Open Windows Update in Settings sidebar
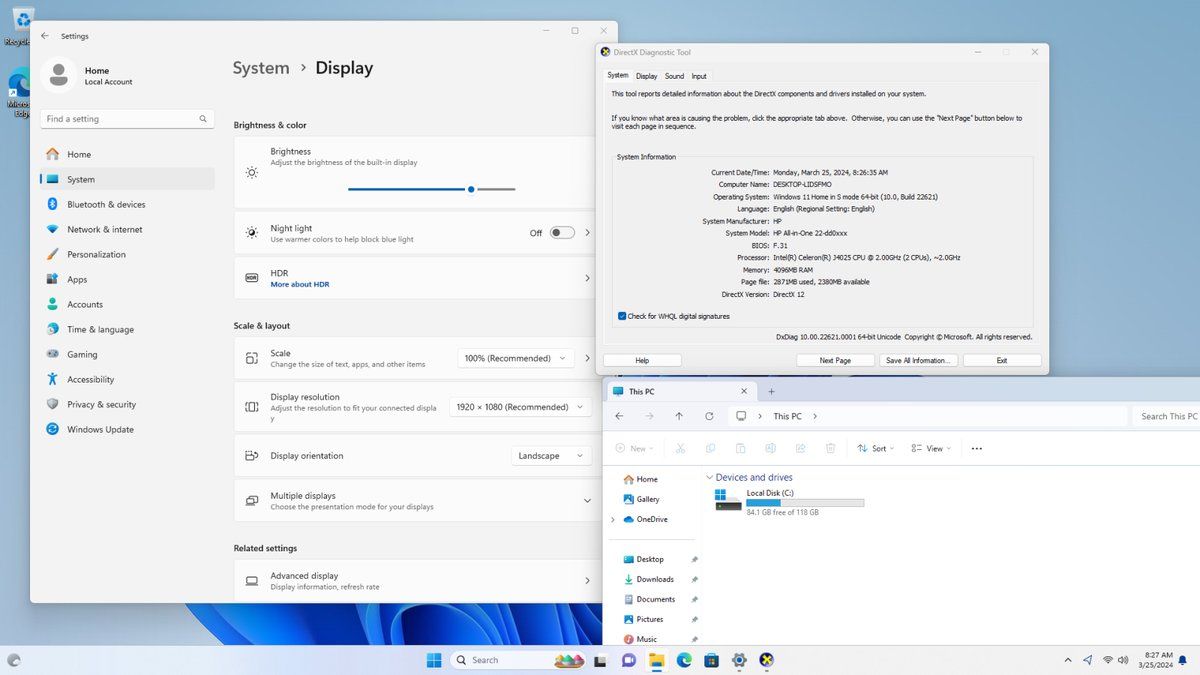 (127, 429)
